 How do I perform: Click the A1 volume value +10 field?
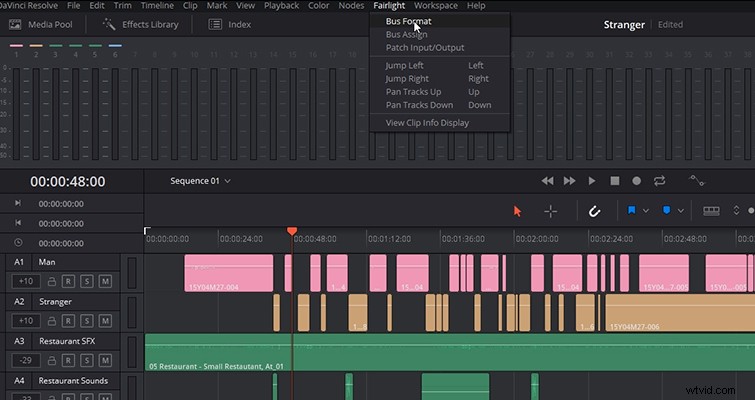click(26, 281)
